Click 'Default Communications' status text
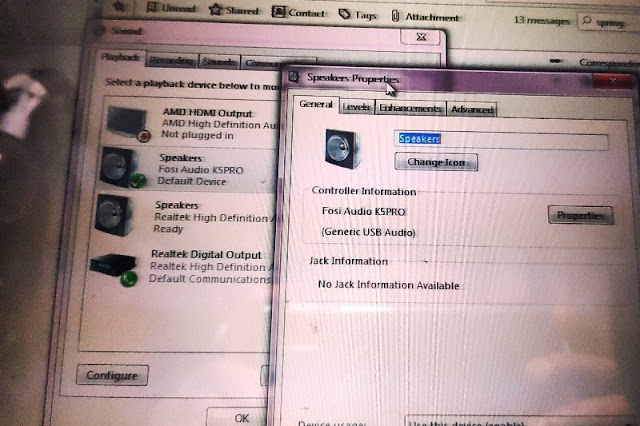 pyautogui.click(x=210, y=279)
